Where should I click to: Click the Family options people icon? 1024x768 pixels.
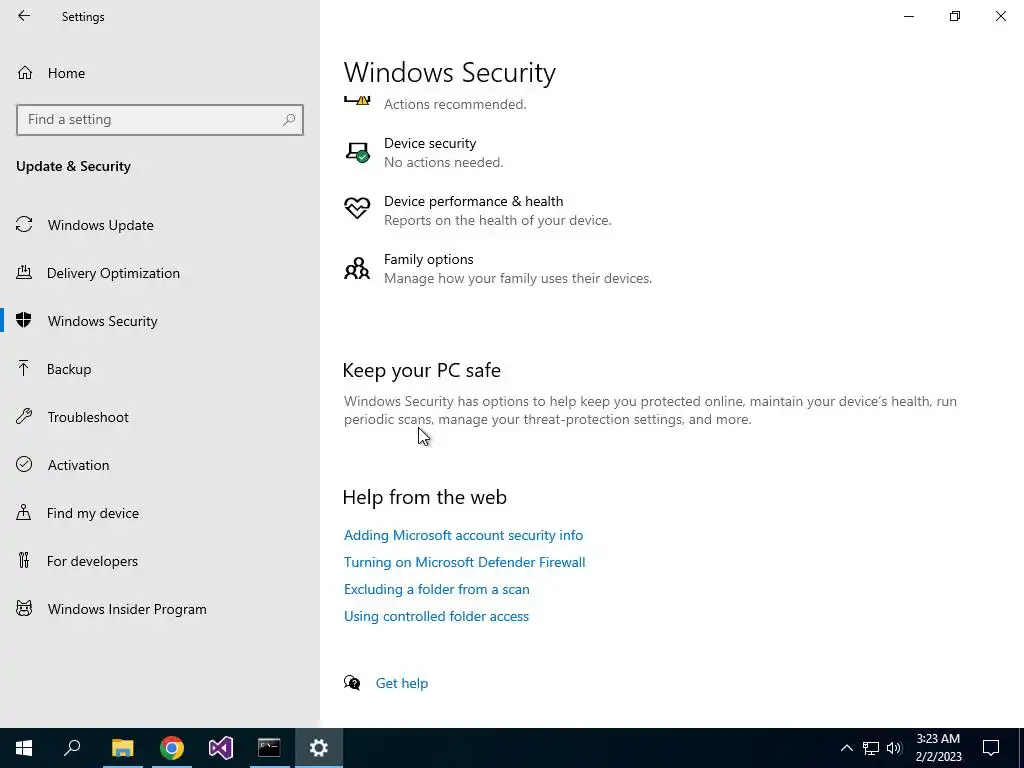[x=357, y=268]
